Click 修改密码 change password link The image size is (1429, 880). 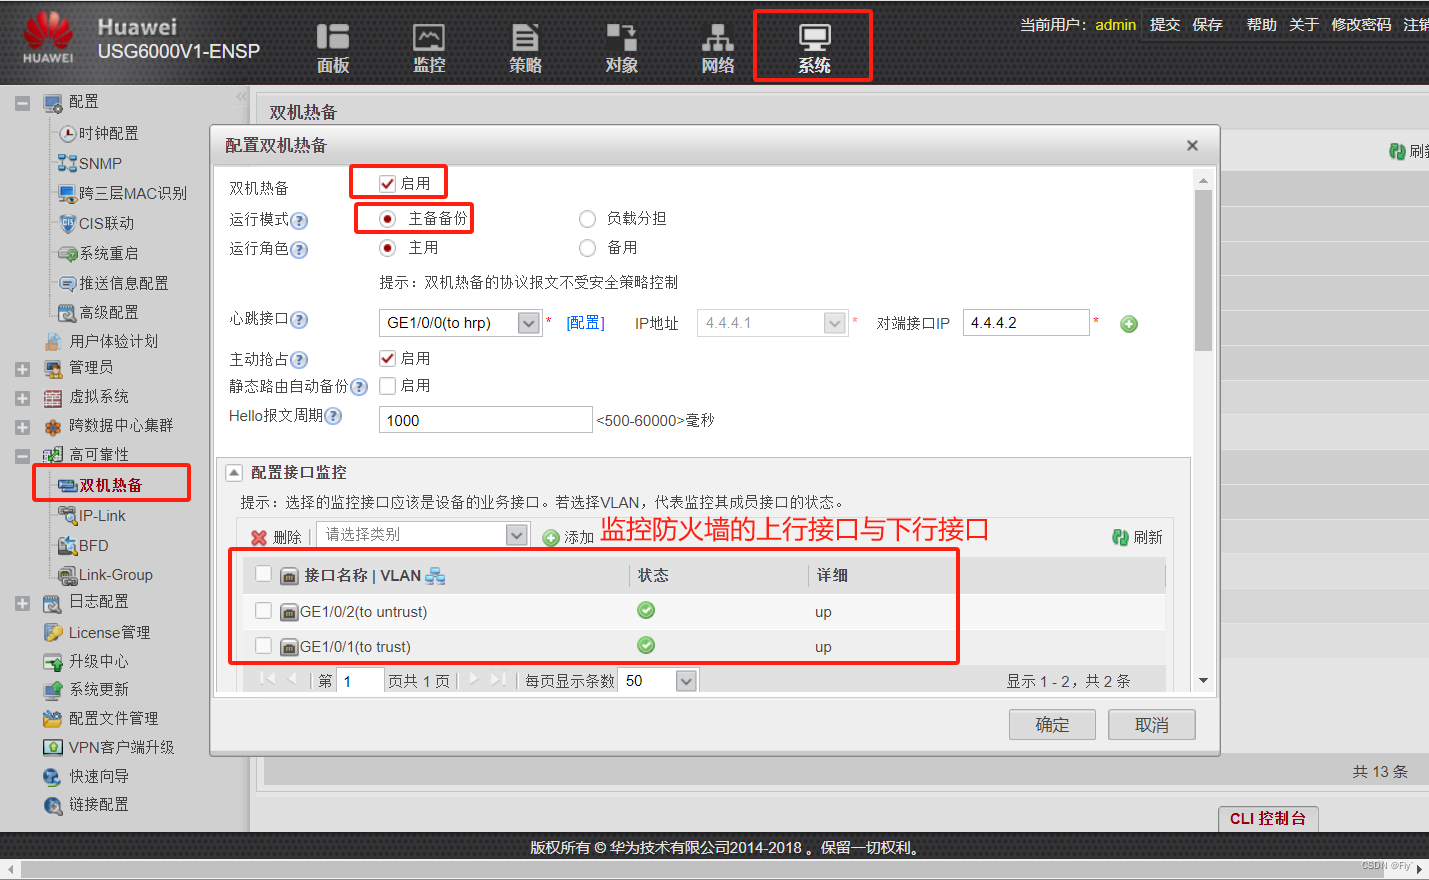tap(1361, 24)
